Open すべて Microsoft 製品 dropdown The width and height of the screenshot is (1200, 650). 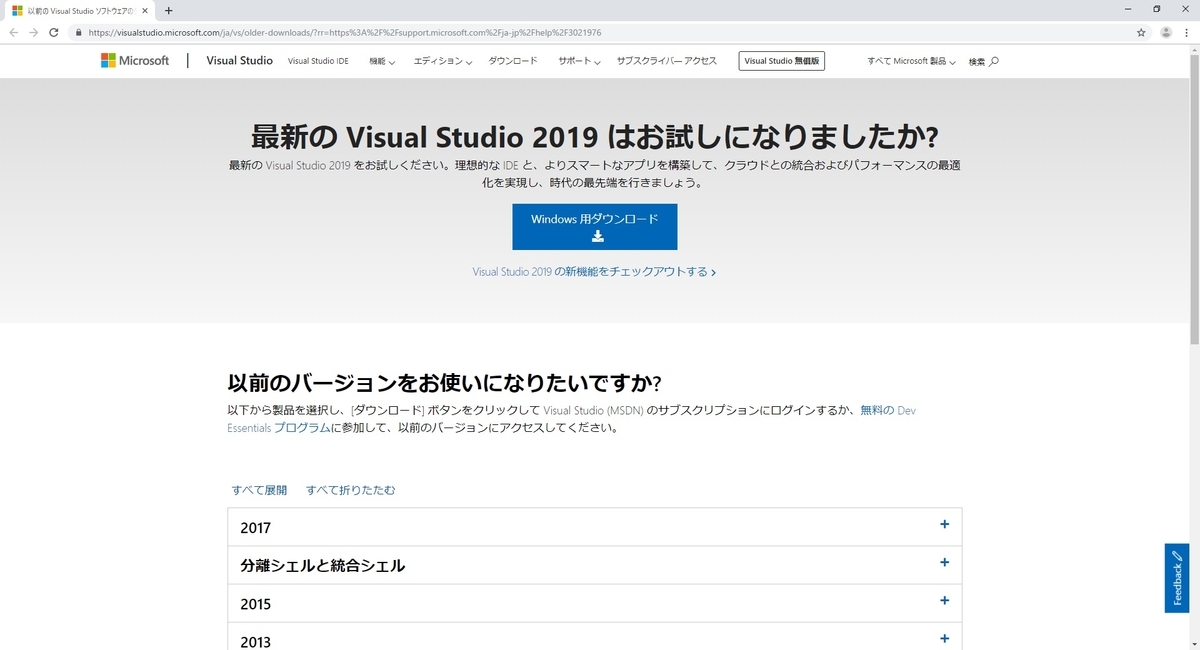coord(911,61)
